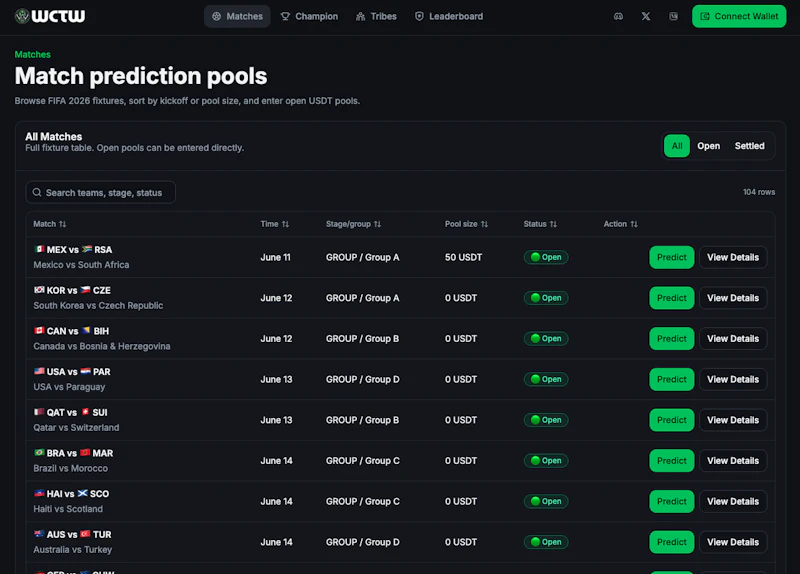
Task: Click the Matches breadcrumb link
Action: coord(33,55)
